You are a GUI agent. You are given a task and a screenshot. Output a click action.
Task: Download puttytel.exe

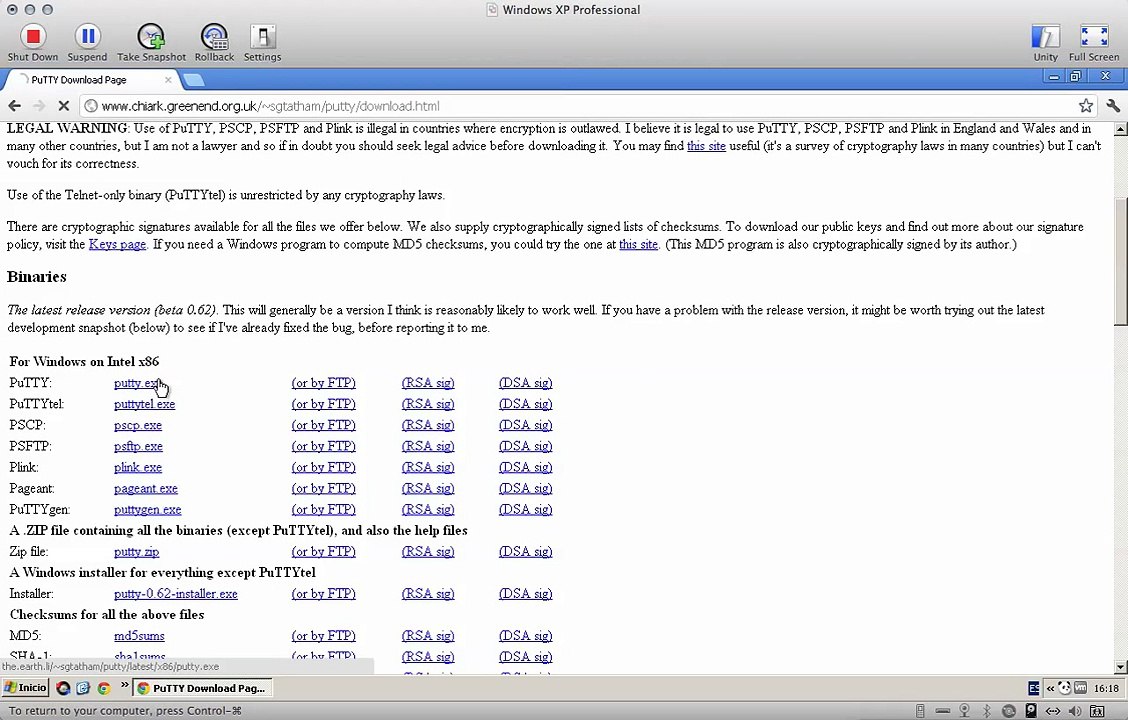(x=144, y=404)
